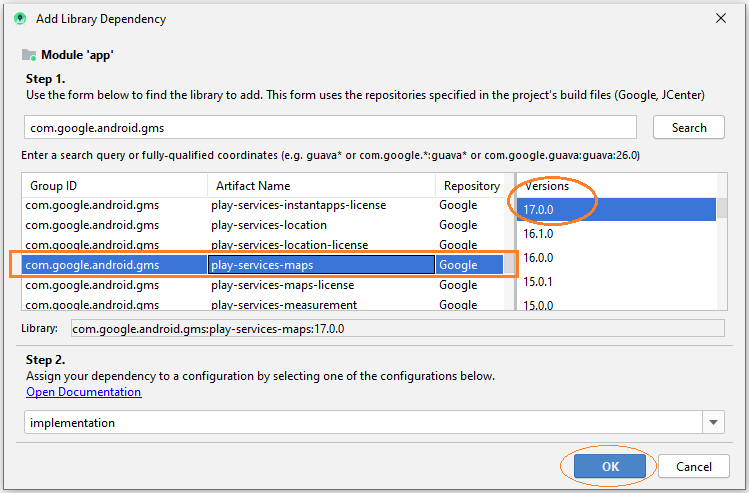Choose version 16.0.0 in the Versions list
Image resolution: width=749 pixels, height=493 pixels.
[x=616, y=257]
